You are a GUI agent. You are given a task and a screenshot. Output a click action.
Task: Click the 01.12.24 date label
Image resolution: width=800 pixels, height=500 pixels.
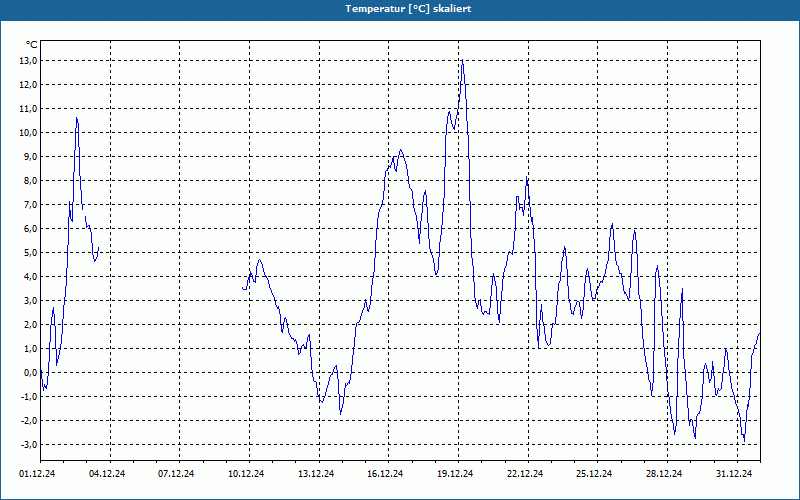[37, 474]
